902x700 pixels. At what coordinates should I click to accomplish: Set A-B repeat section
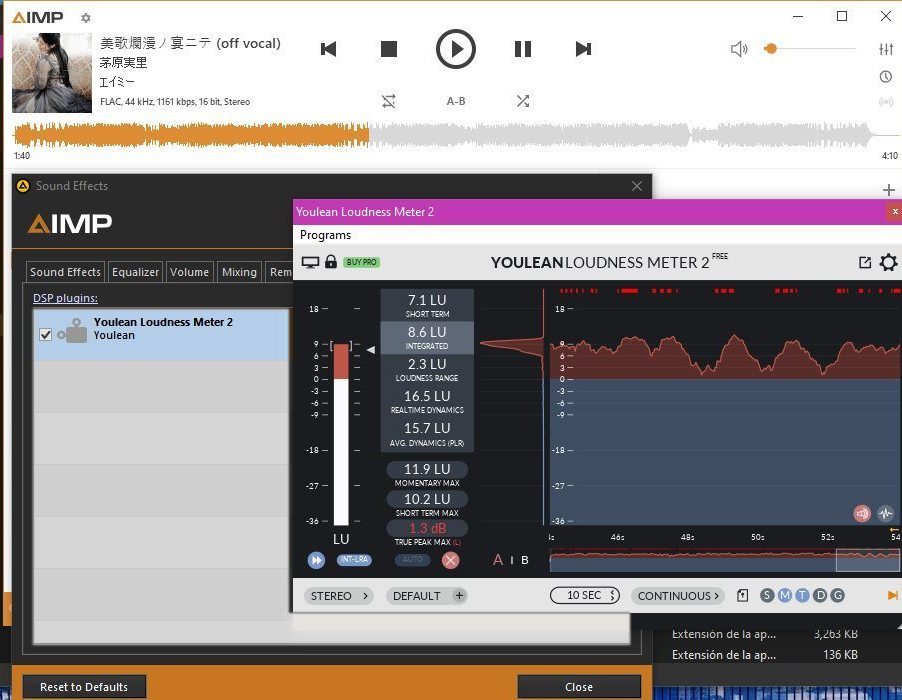click(x=456, y=101)
